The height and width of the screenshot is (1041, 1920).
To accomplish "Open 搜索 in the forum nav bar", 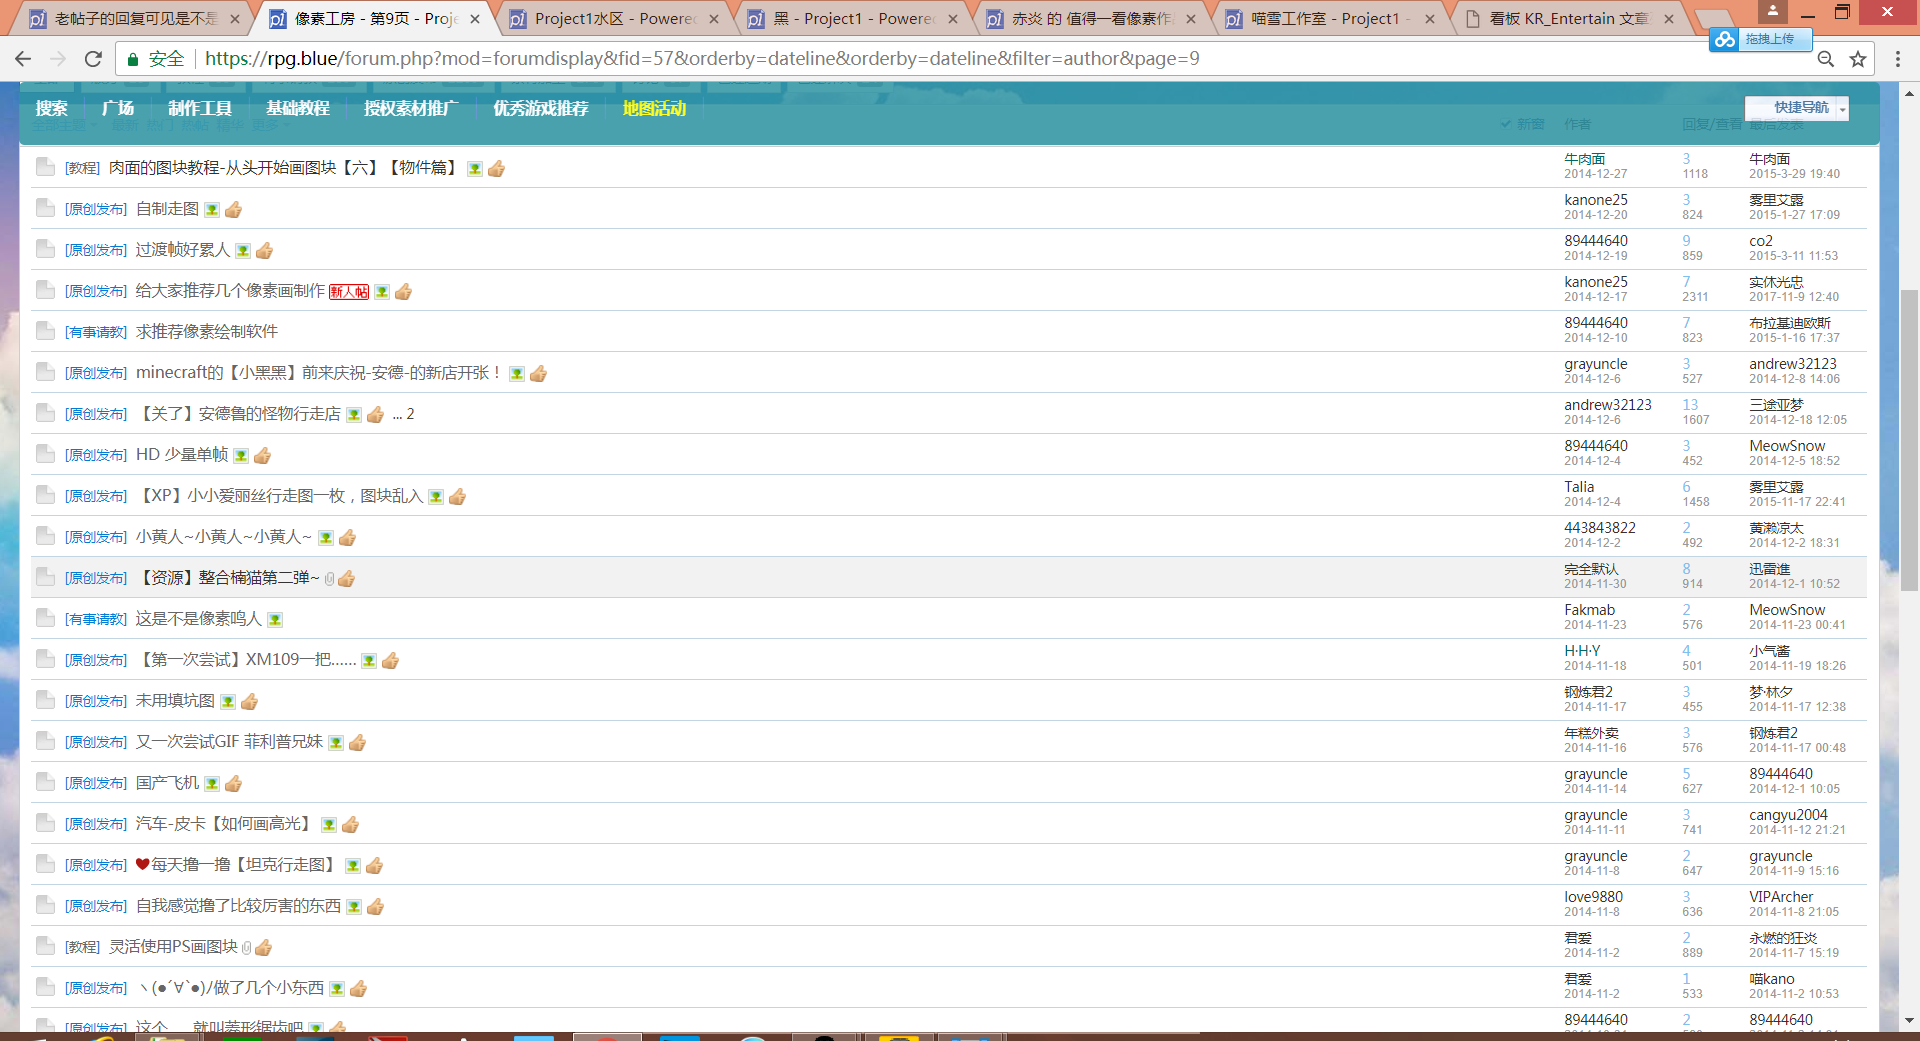I will [51, 108].
